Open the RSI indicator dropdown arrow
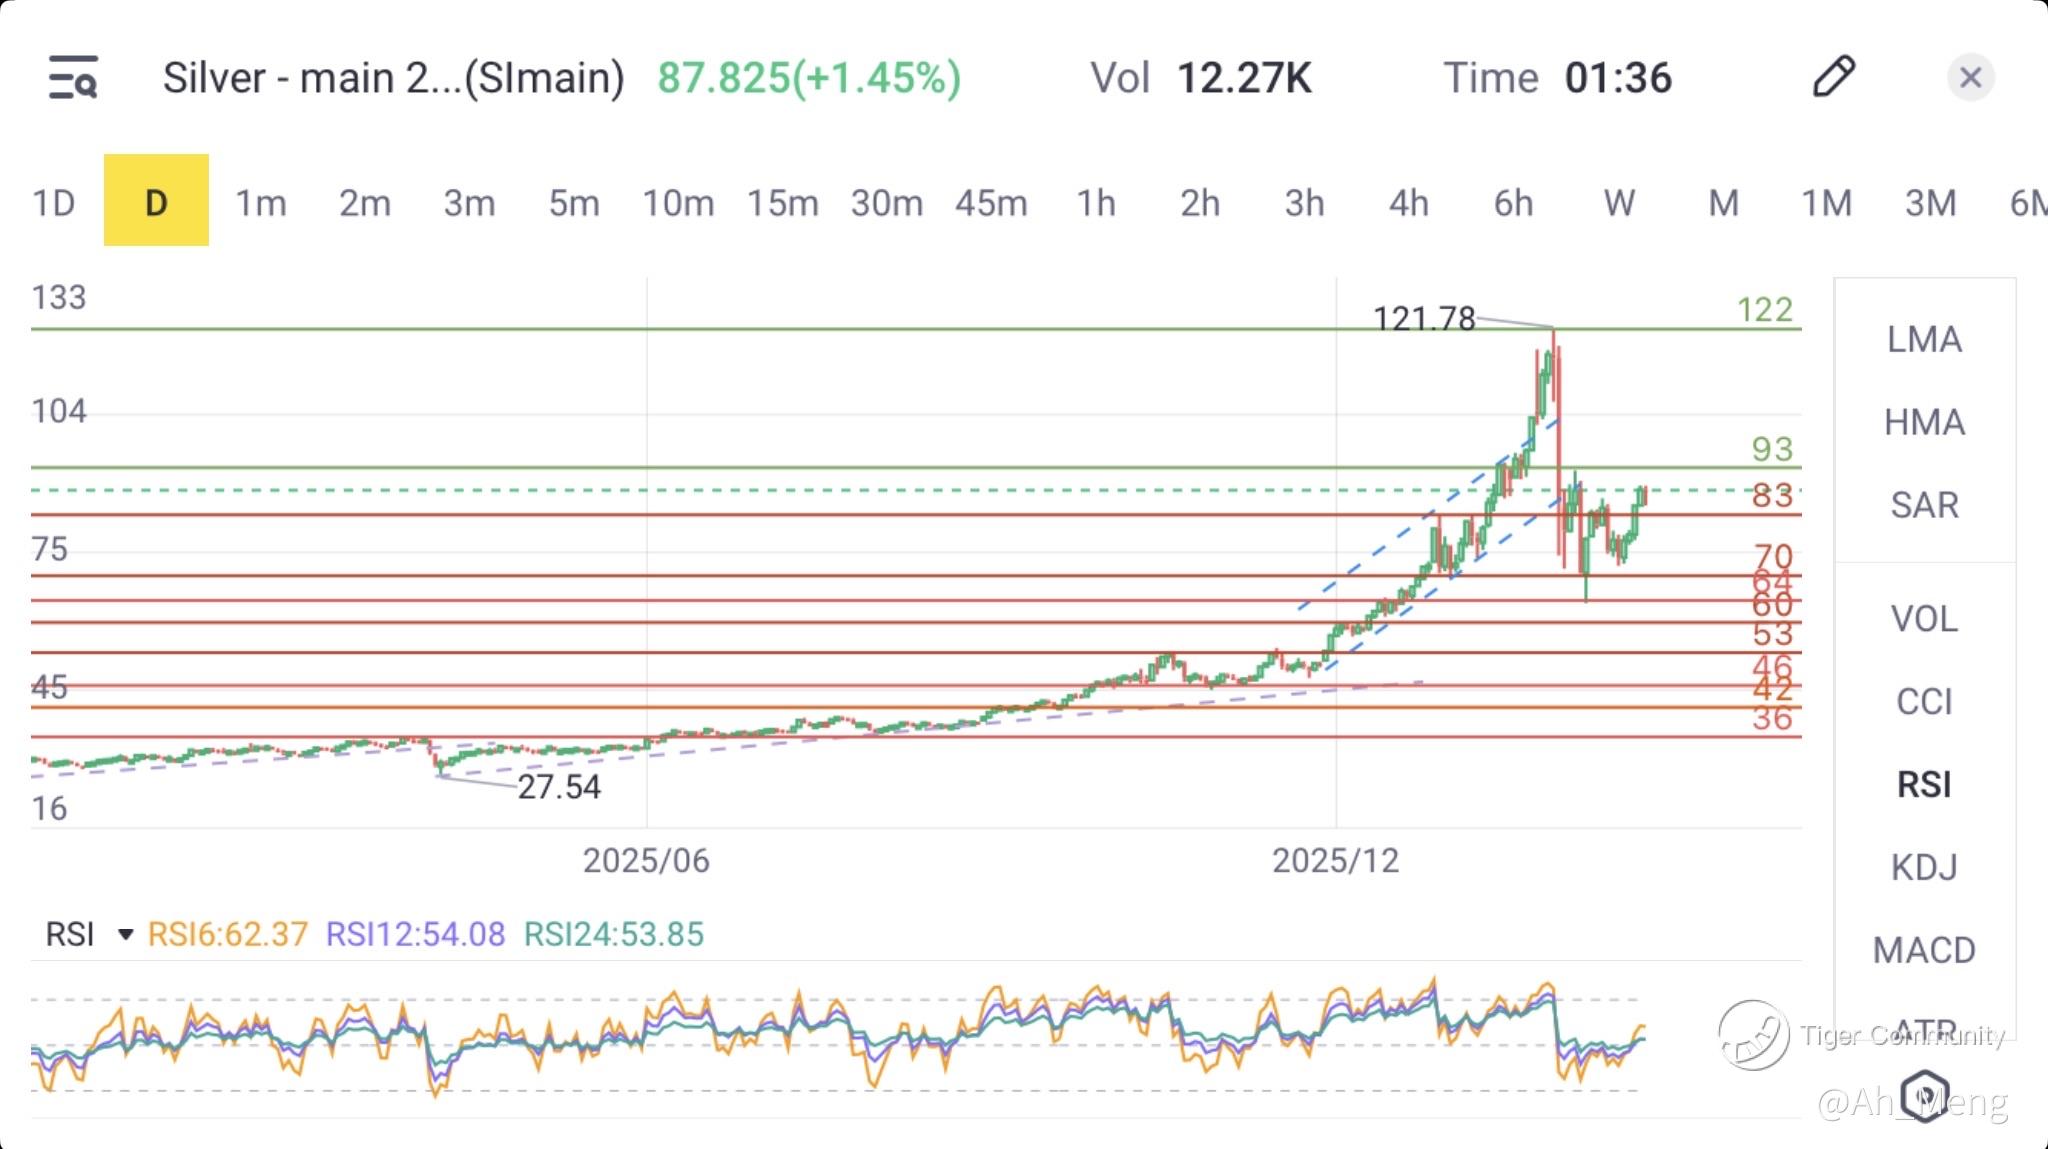 tap(126, 935)
